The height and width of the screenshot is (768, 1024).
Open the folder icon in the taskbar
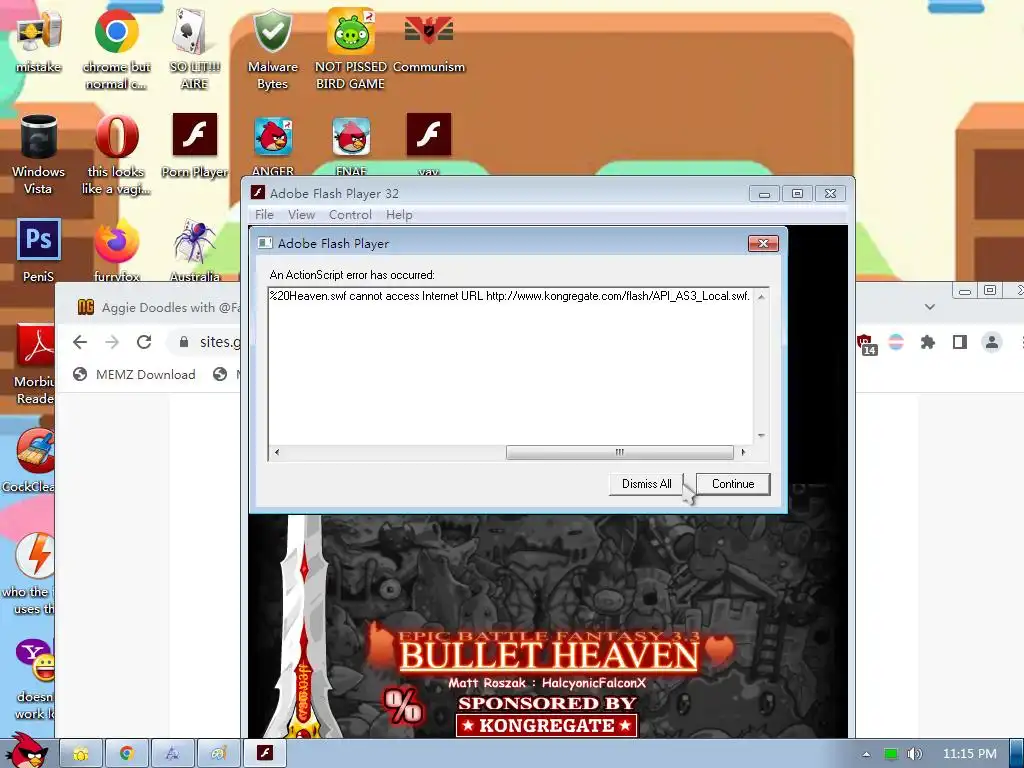(80, 754)
